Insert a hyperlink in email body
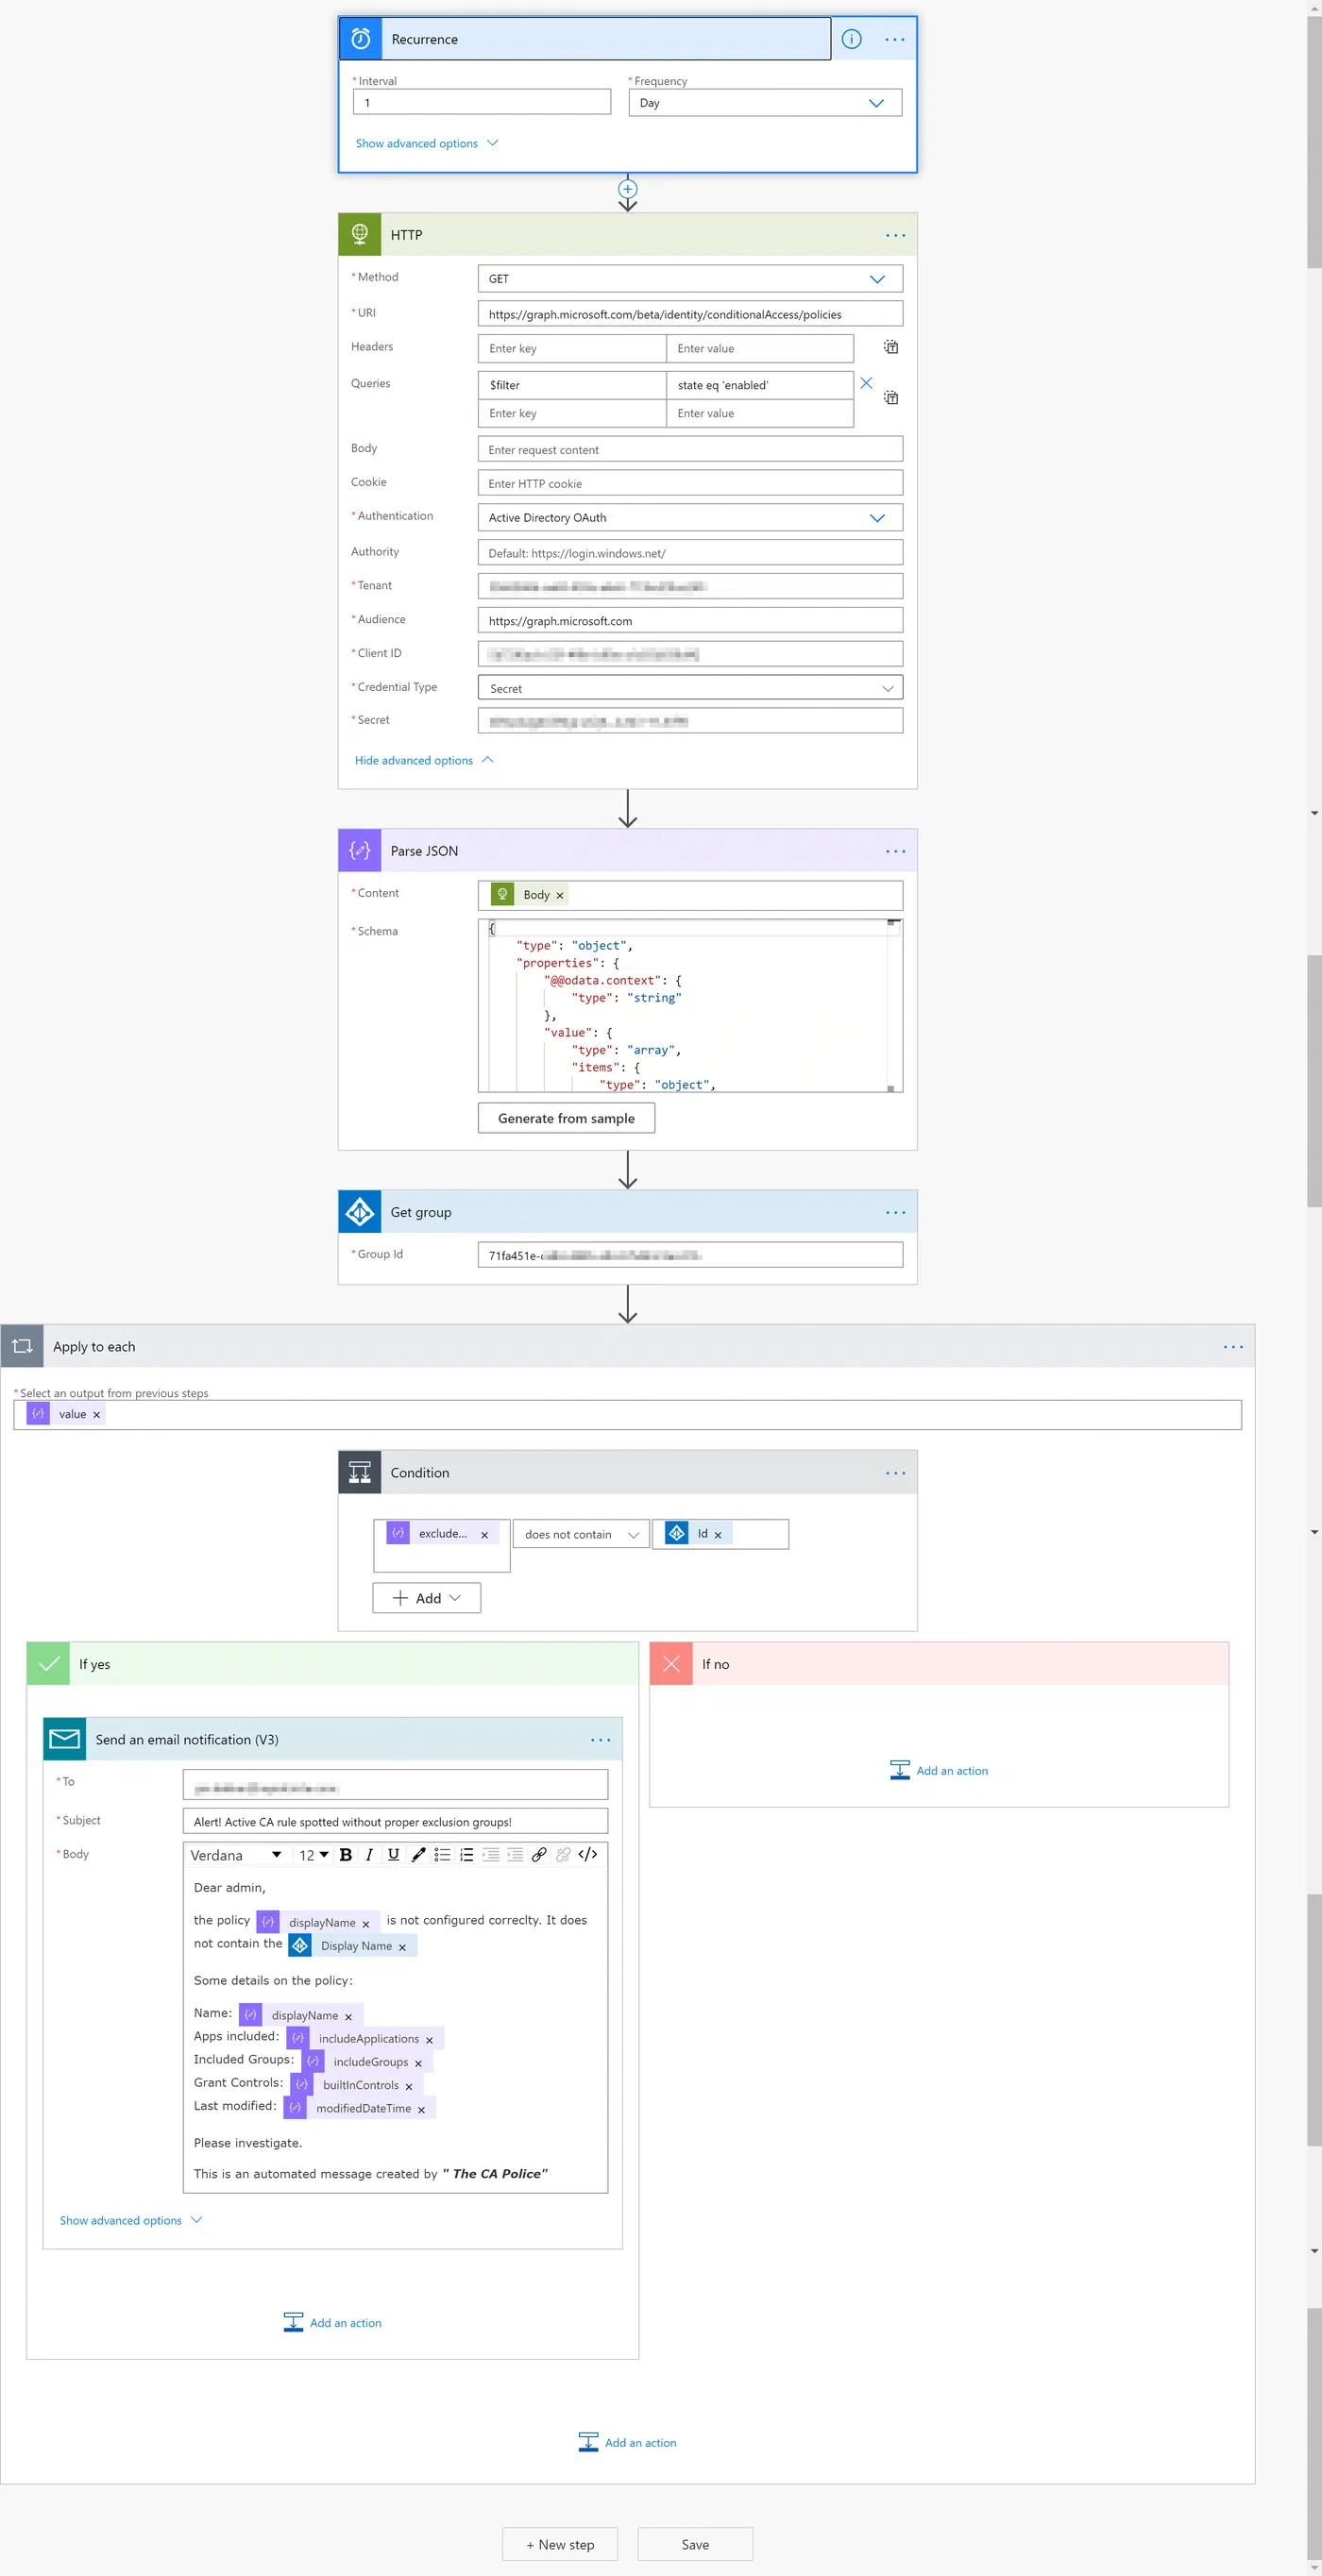Screen dimensions: 1322x2576 point(539,1854)
